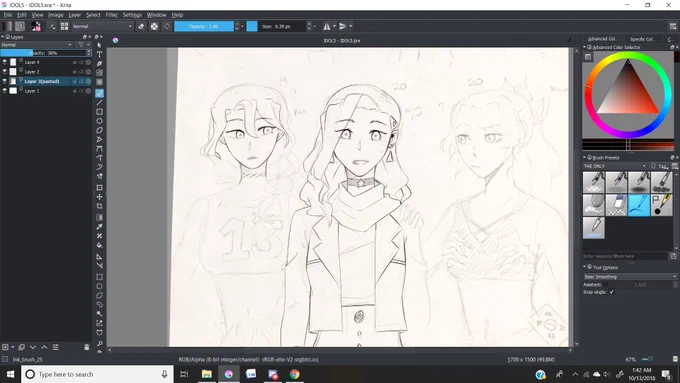Select the Bezier curve tool
This screenshot has width=680, height=383.
pos(99,148)
